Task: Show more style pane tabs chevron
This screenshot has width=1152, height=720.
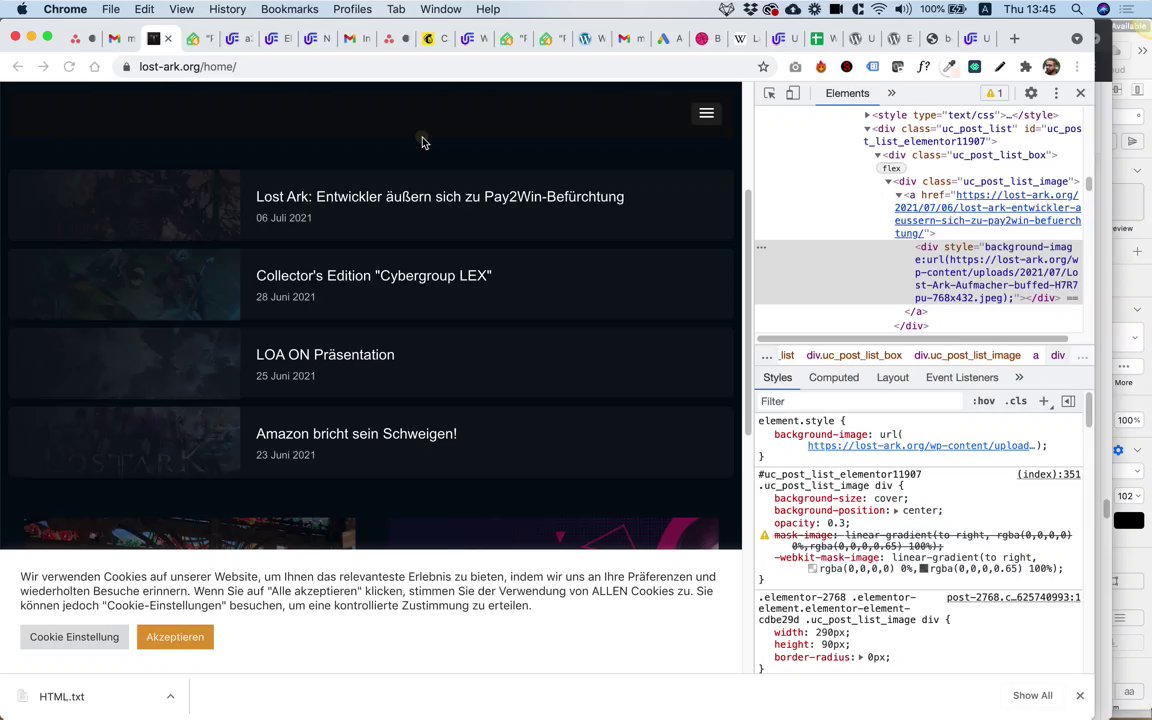Action: click(x=1019, y=378)
